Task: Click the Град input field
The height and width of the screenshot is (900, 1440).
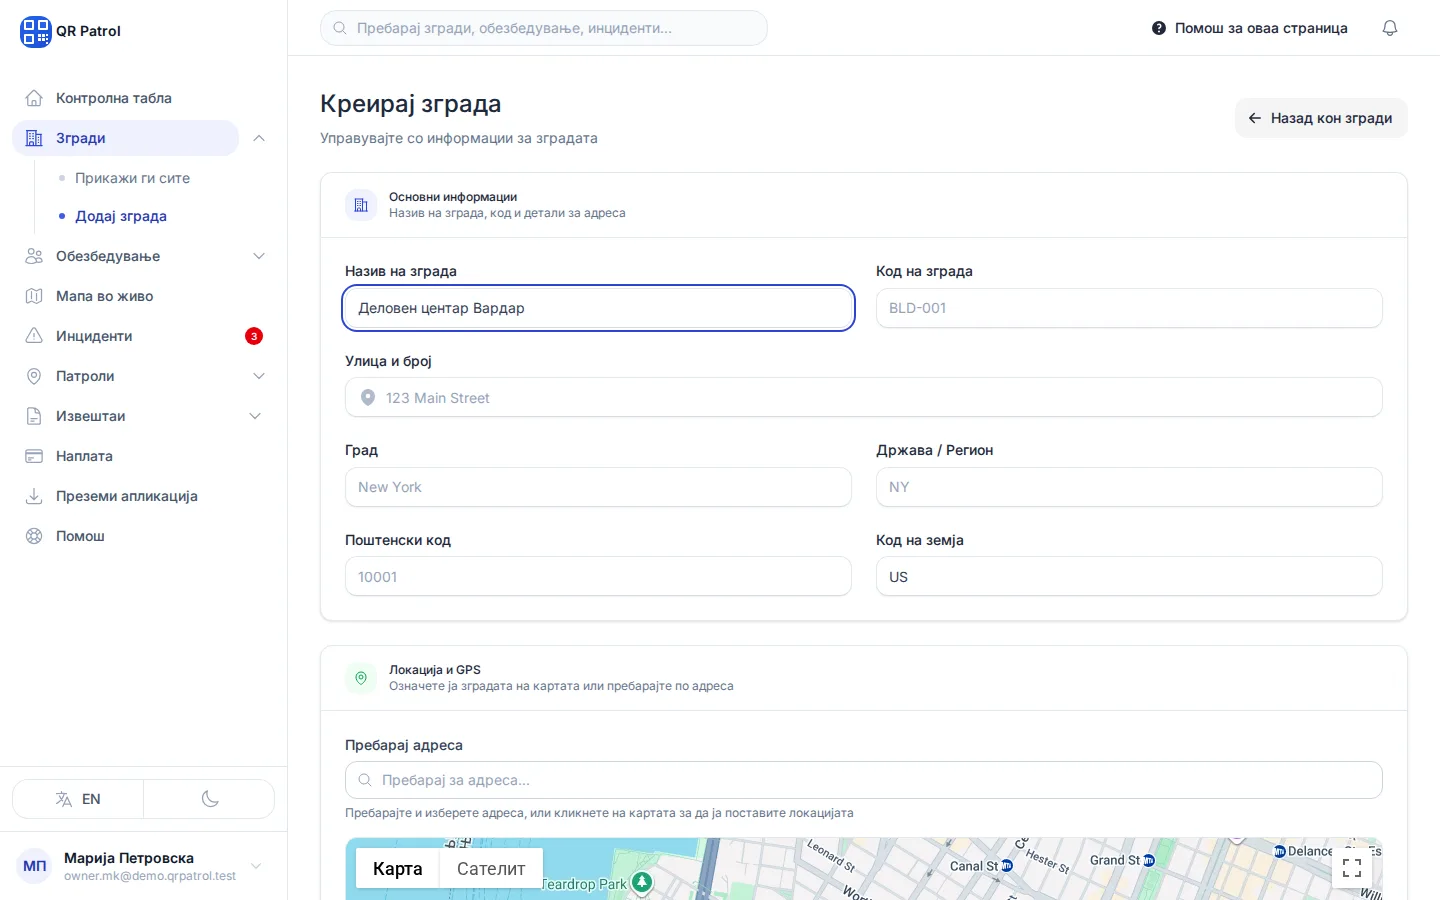Action: click(598, 487)
